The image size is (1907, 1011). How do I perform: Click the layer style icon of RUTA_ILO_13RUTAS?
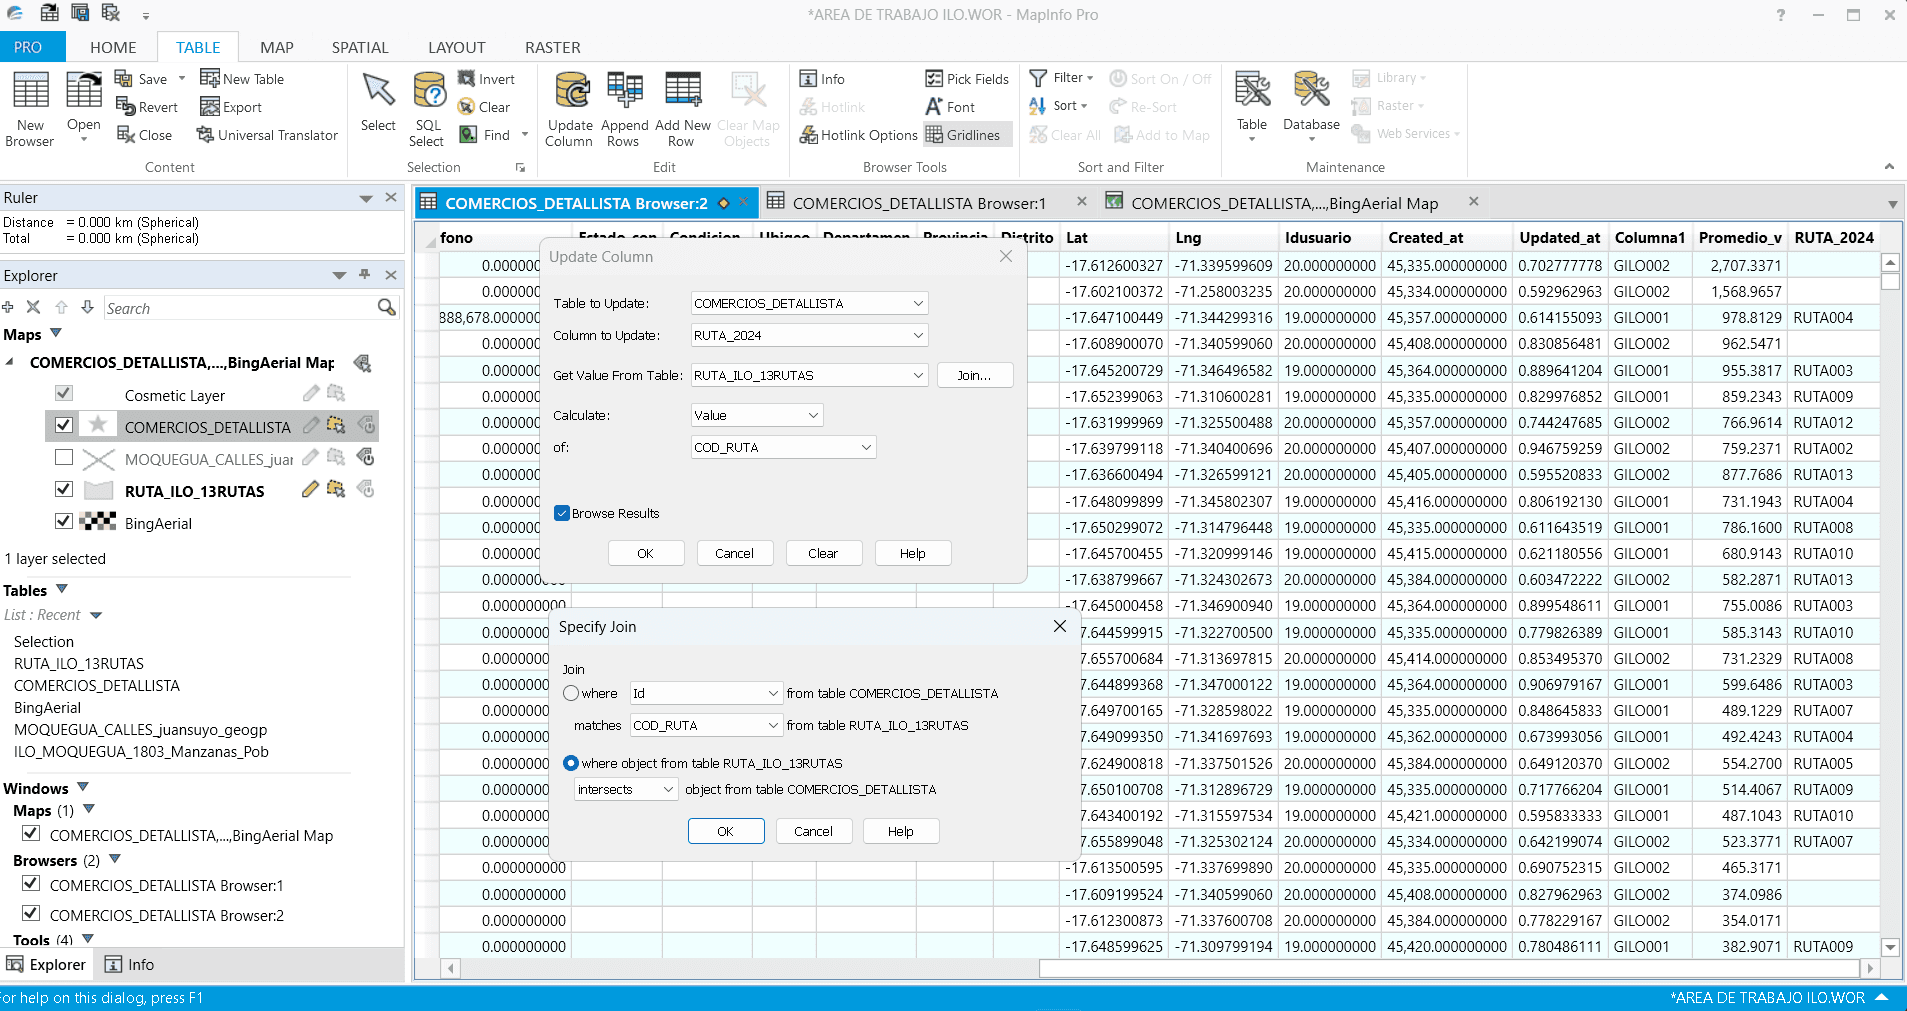(98, 491)
